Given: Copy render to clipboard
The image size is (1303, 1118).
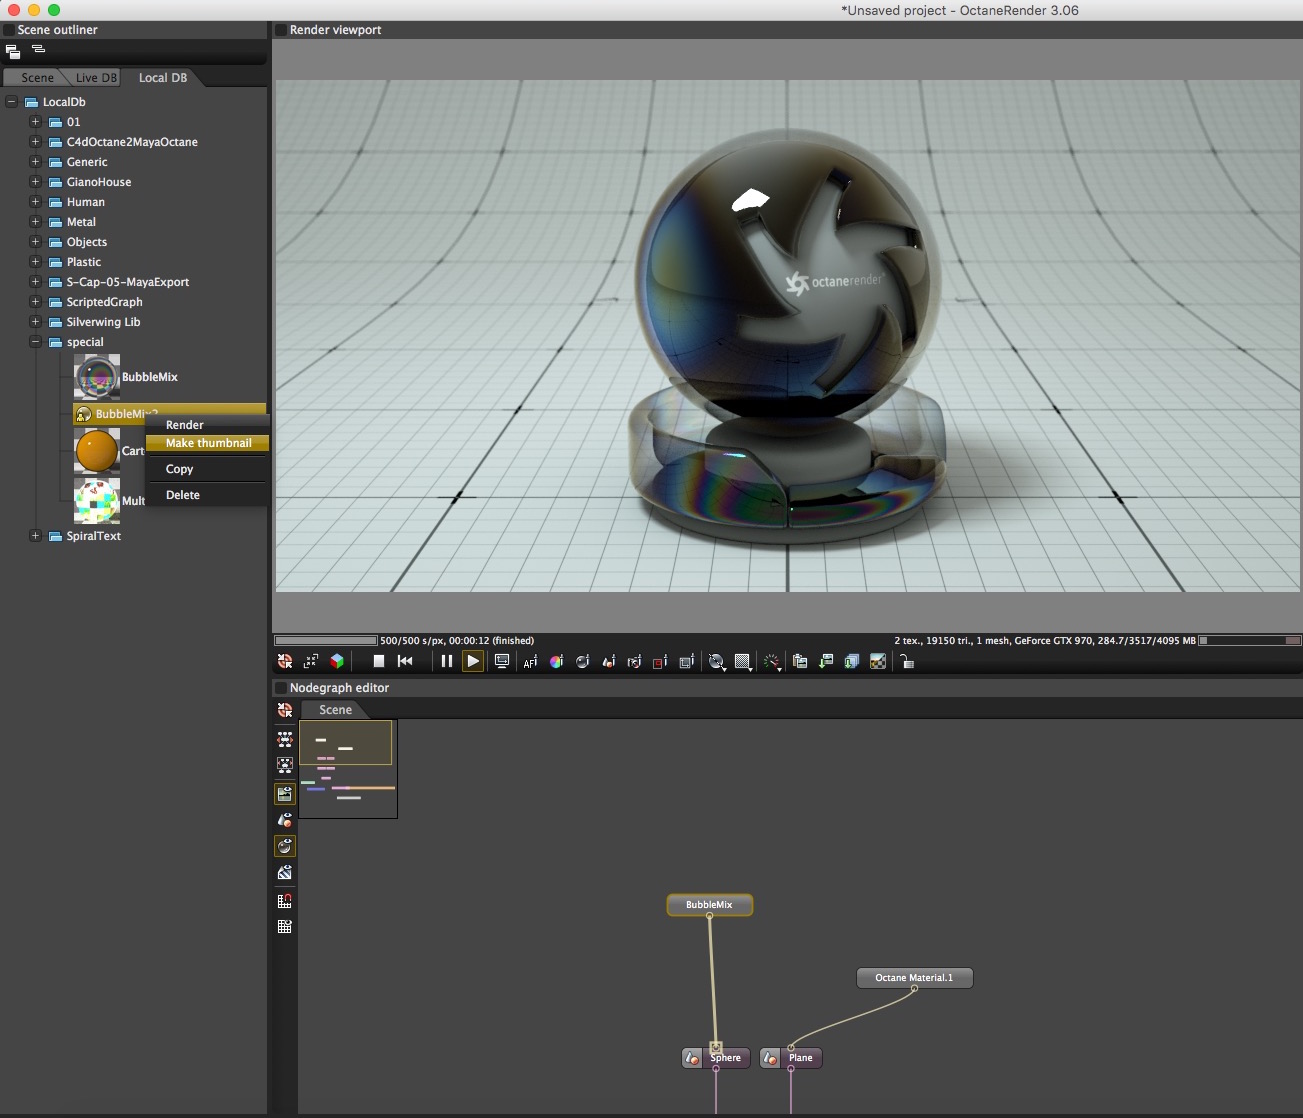Looking at the screenshot, I should tap(800, 661).
